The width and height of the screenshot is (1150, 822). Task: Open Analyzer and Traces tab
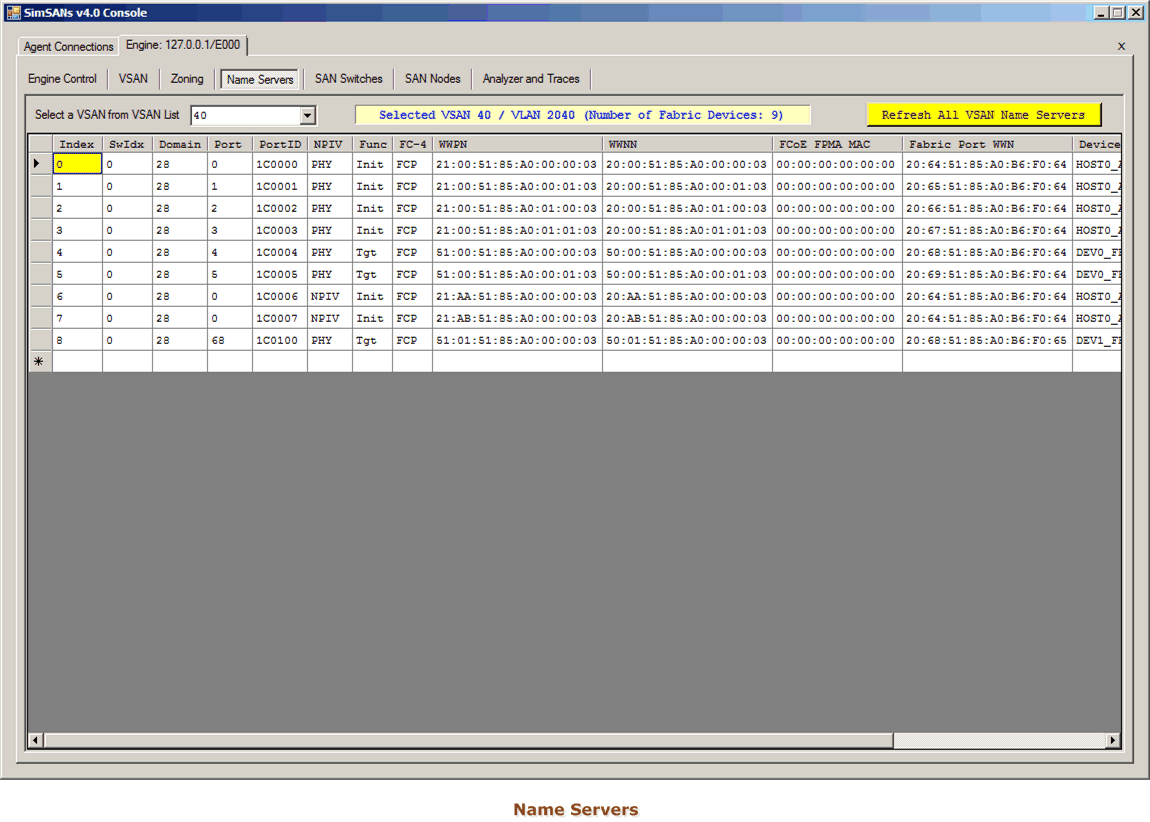(531, 79)
